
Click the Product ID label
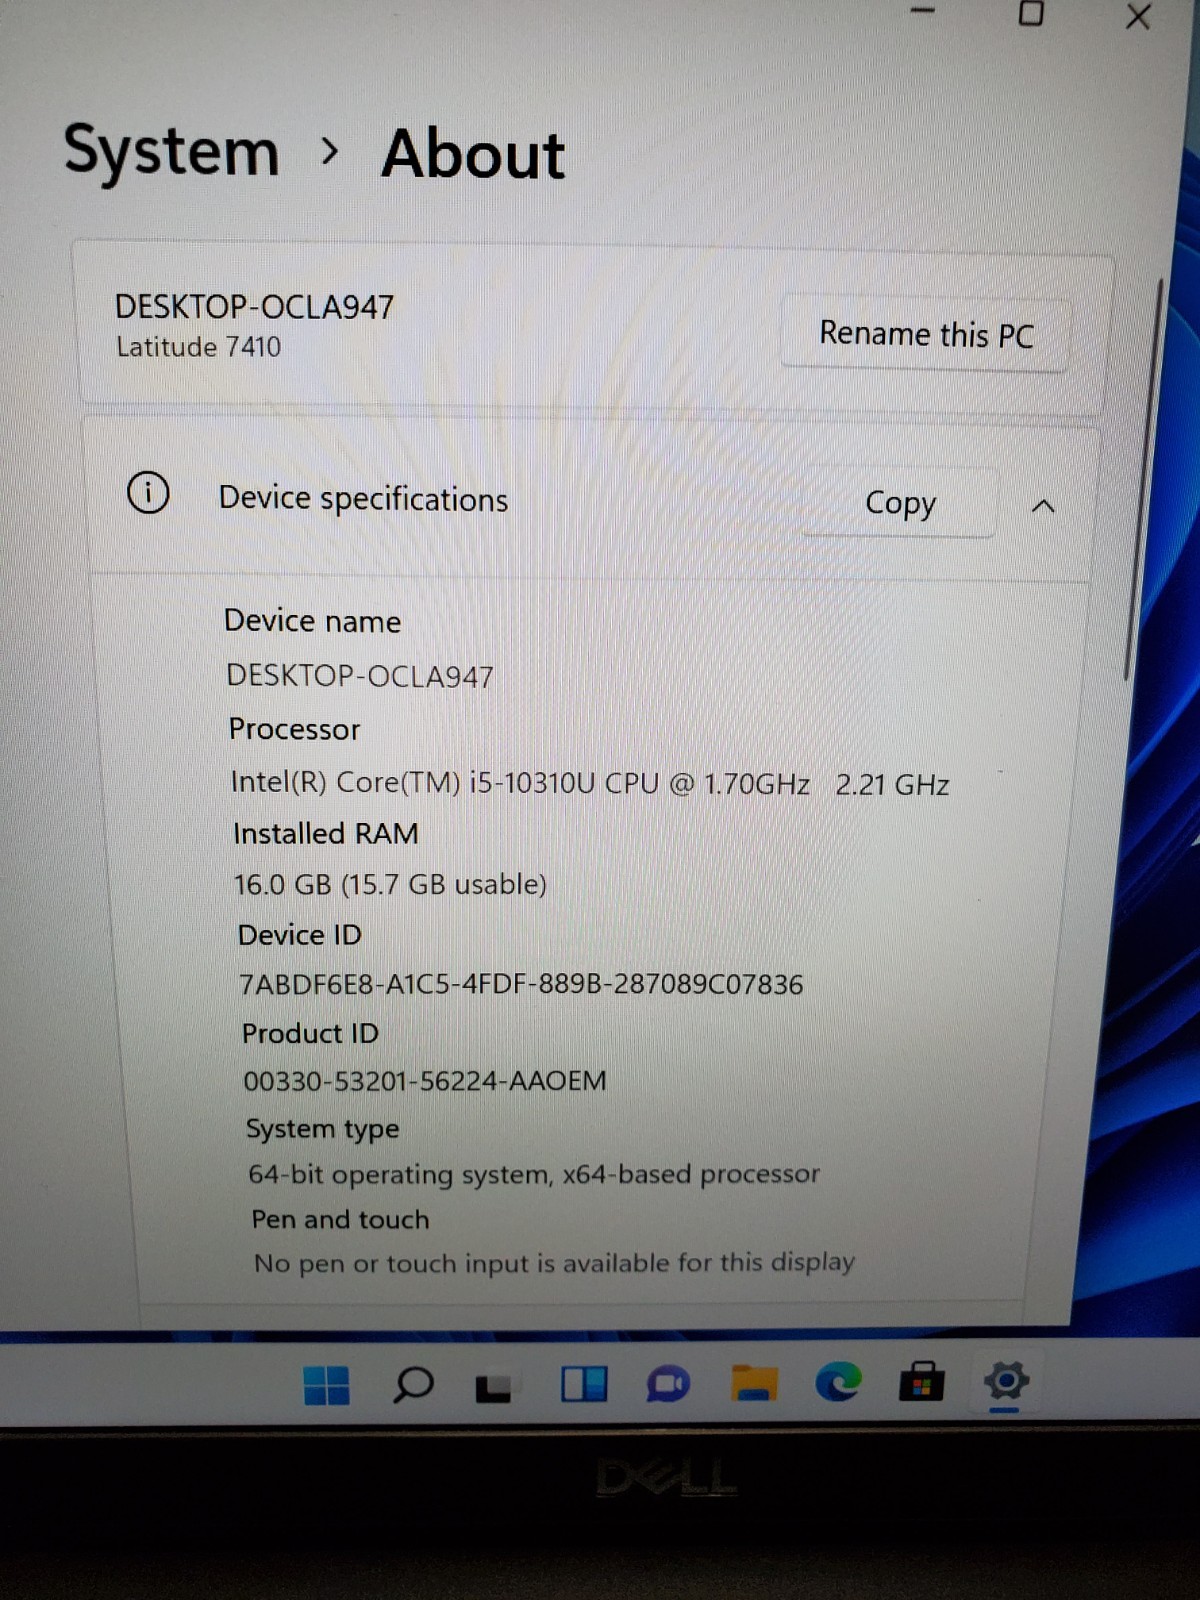coord(310,1033)
